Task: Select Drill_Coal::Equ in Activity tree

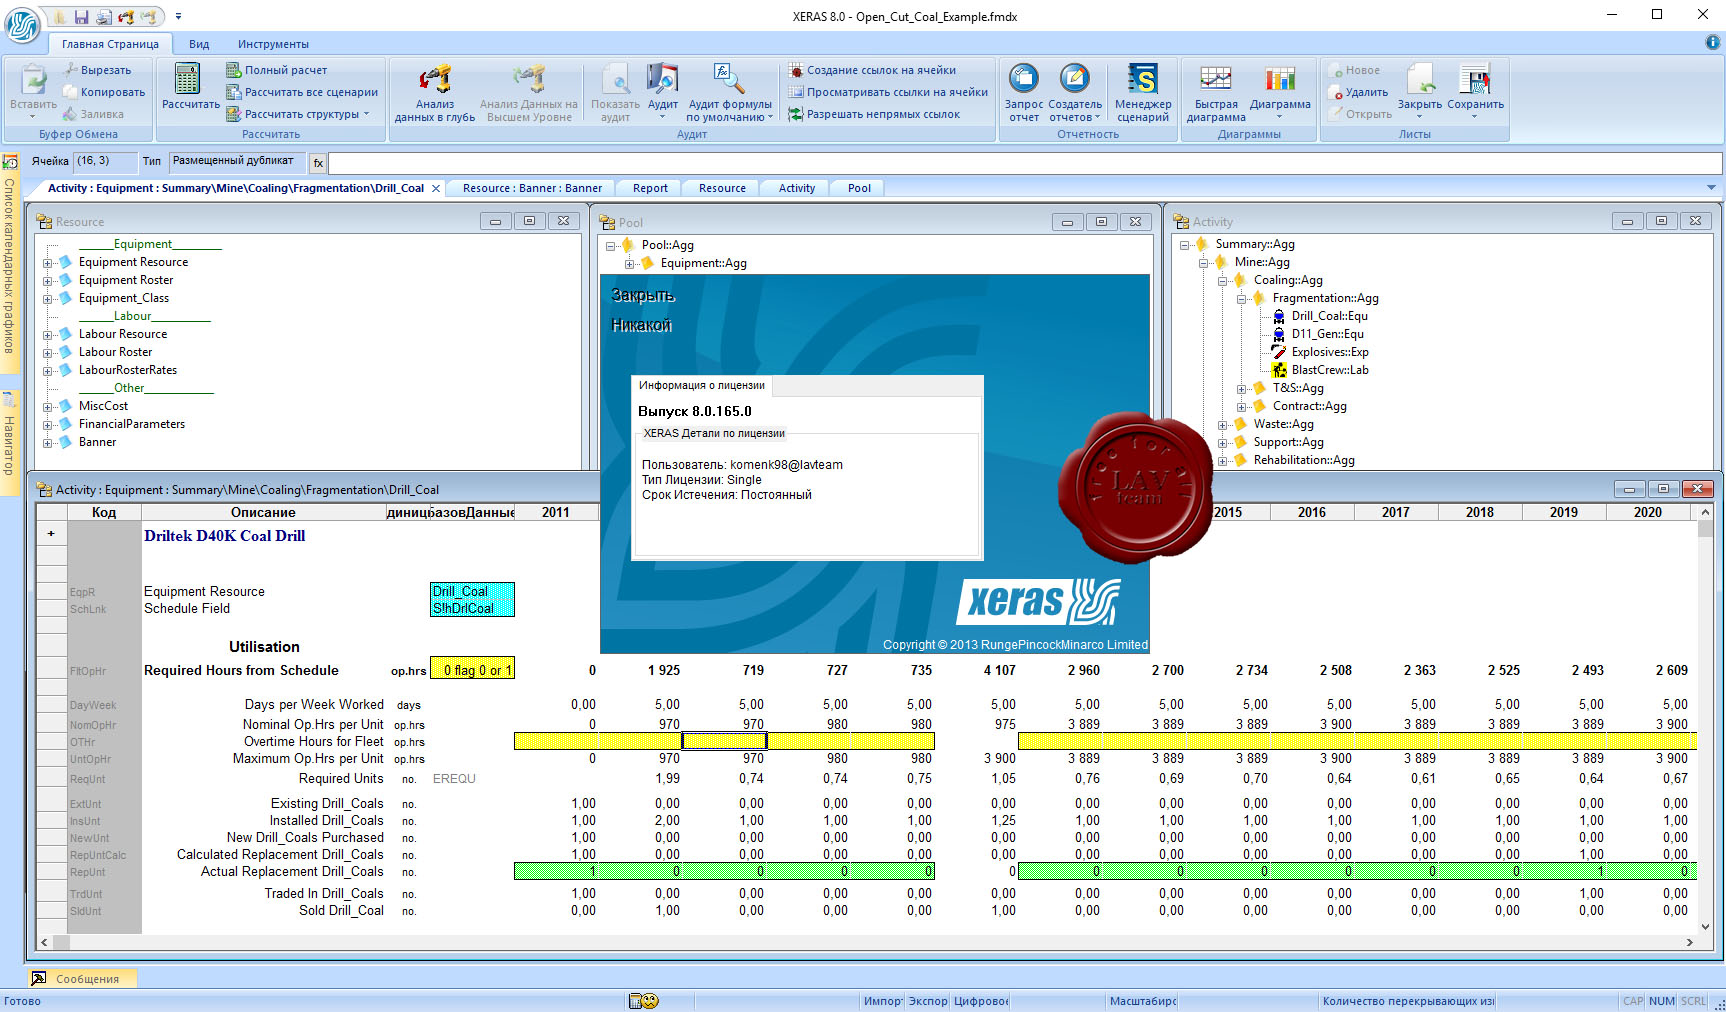Action: [x=1329, y=316]
